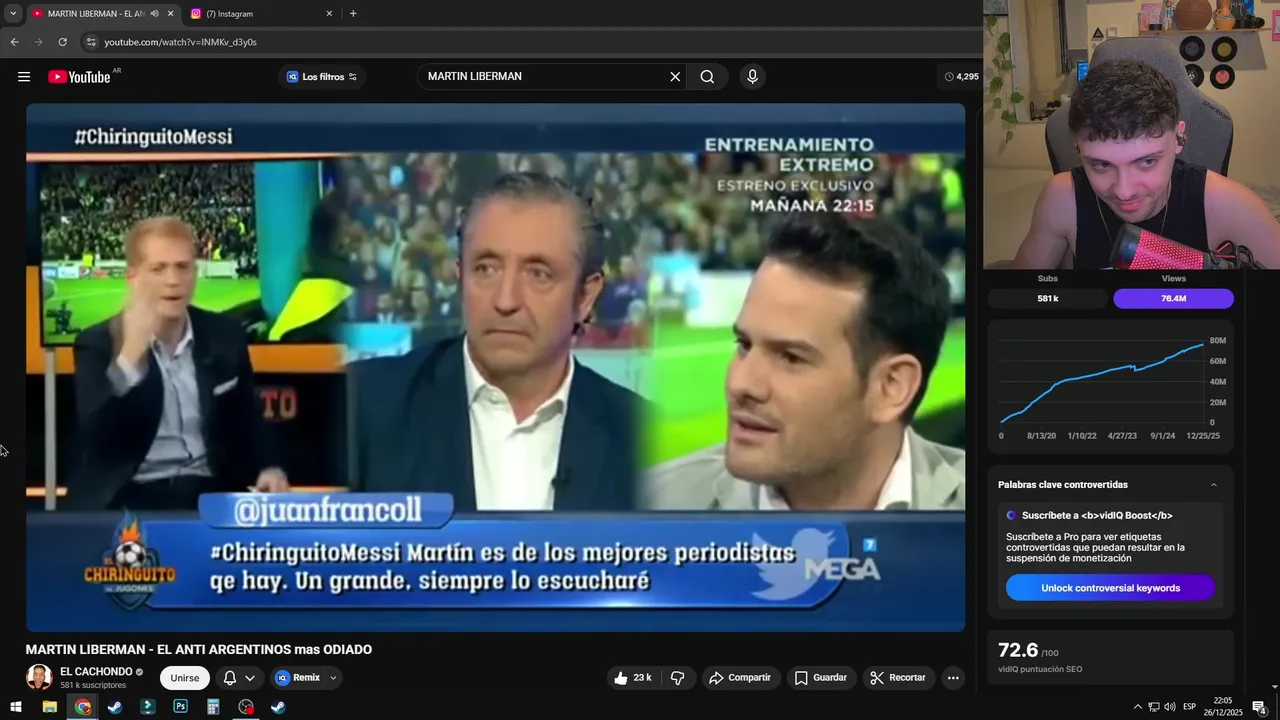
Task: Select the Subs 581 k stat tab
Action: coord(1048,298)
